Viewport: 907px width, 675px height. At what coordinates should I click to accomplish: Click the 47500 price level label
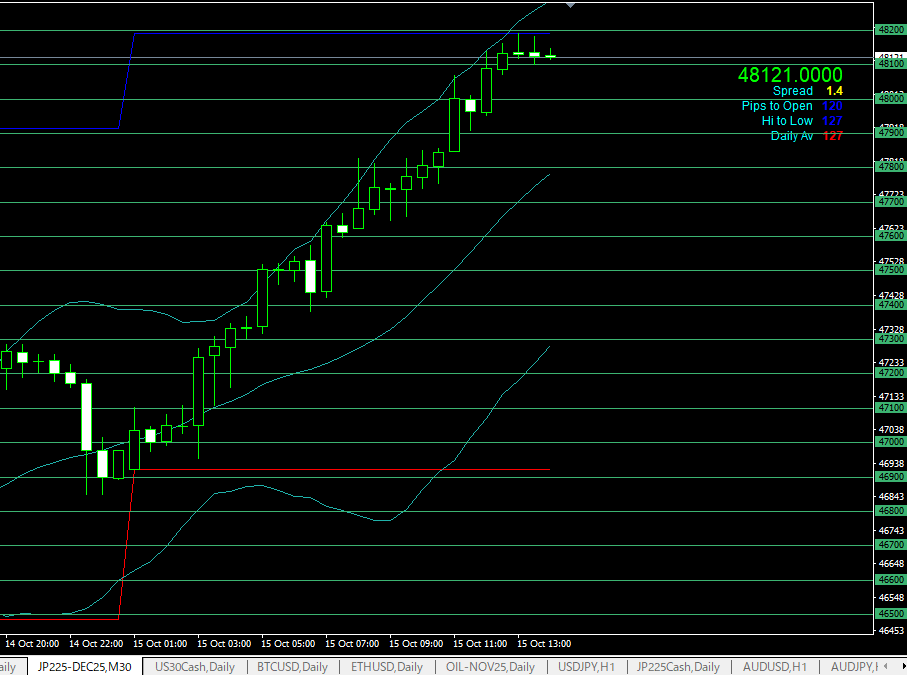[x=889, y=270]
